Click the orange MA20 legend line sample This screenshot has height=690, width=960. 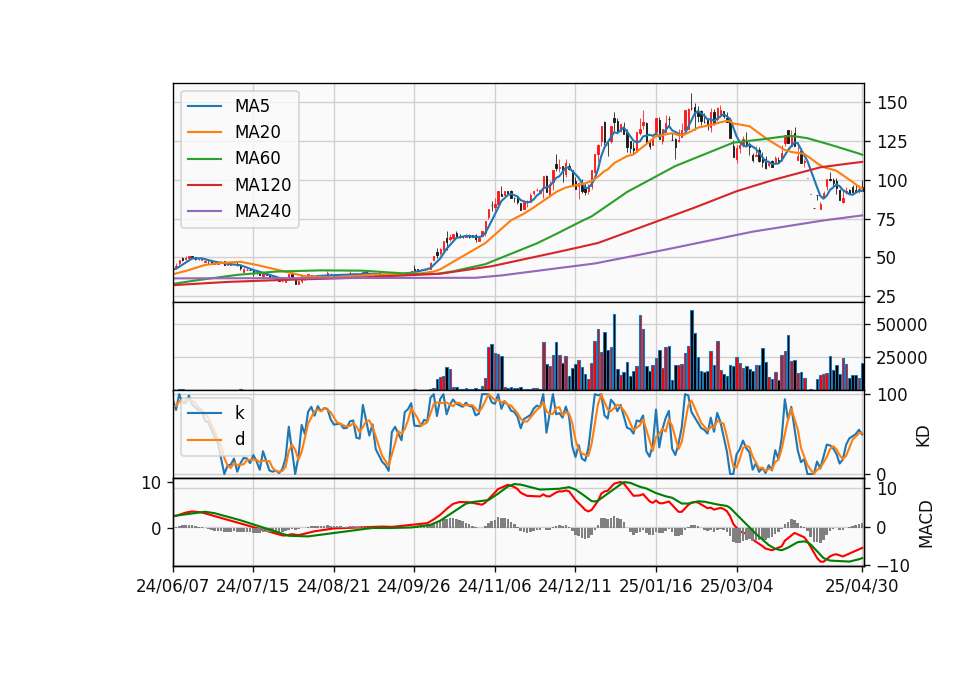click(204, 132)
